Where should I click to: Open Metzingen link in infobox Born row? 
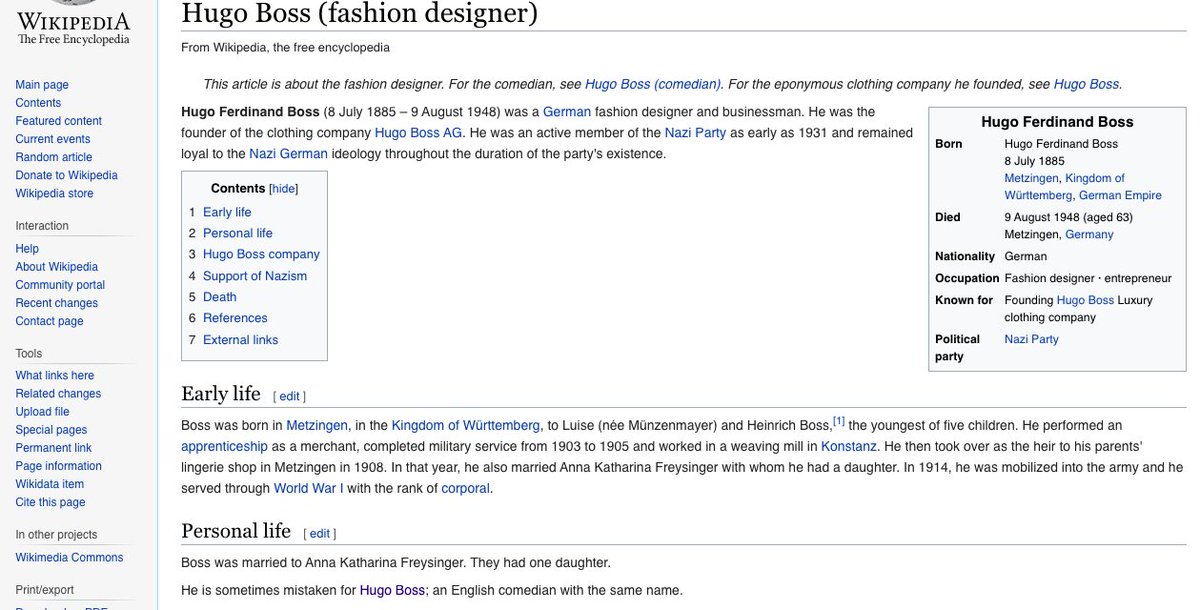coord(1031,178)
